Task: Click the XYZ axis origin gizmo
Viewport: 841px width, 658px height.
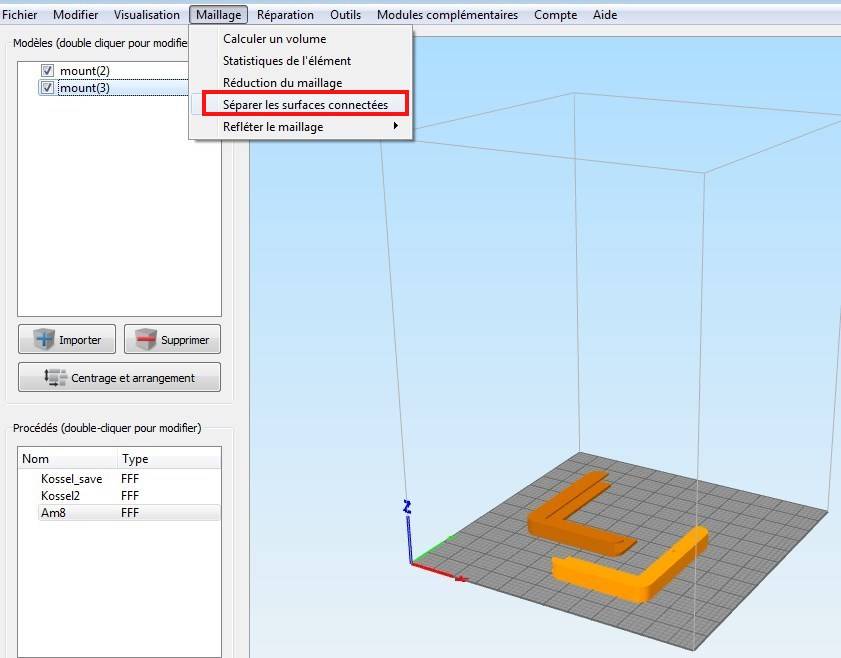Action: pyautogui.click(x=411, y=561)
